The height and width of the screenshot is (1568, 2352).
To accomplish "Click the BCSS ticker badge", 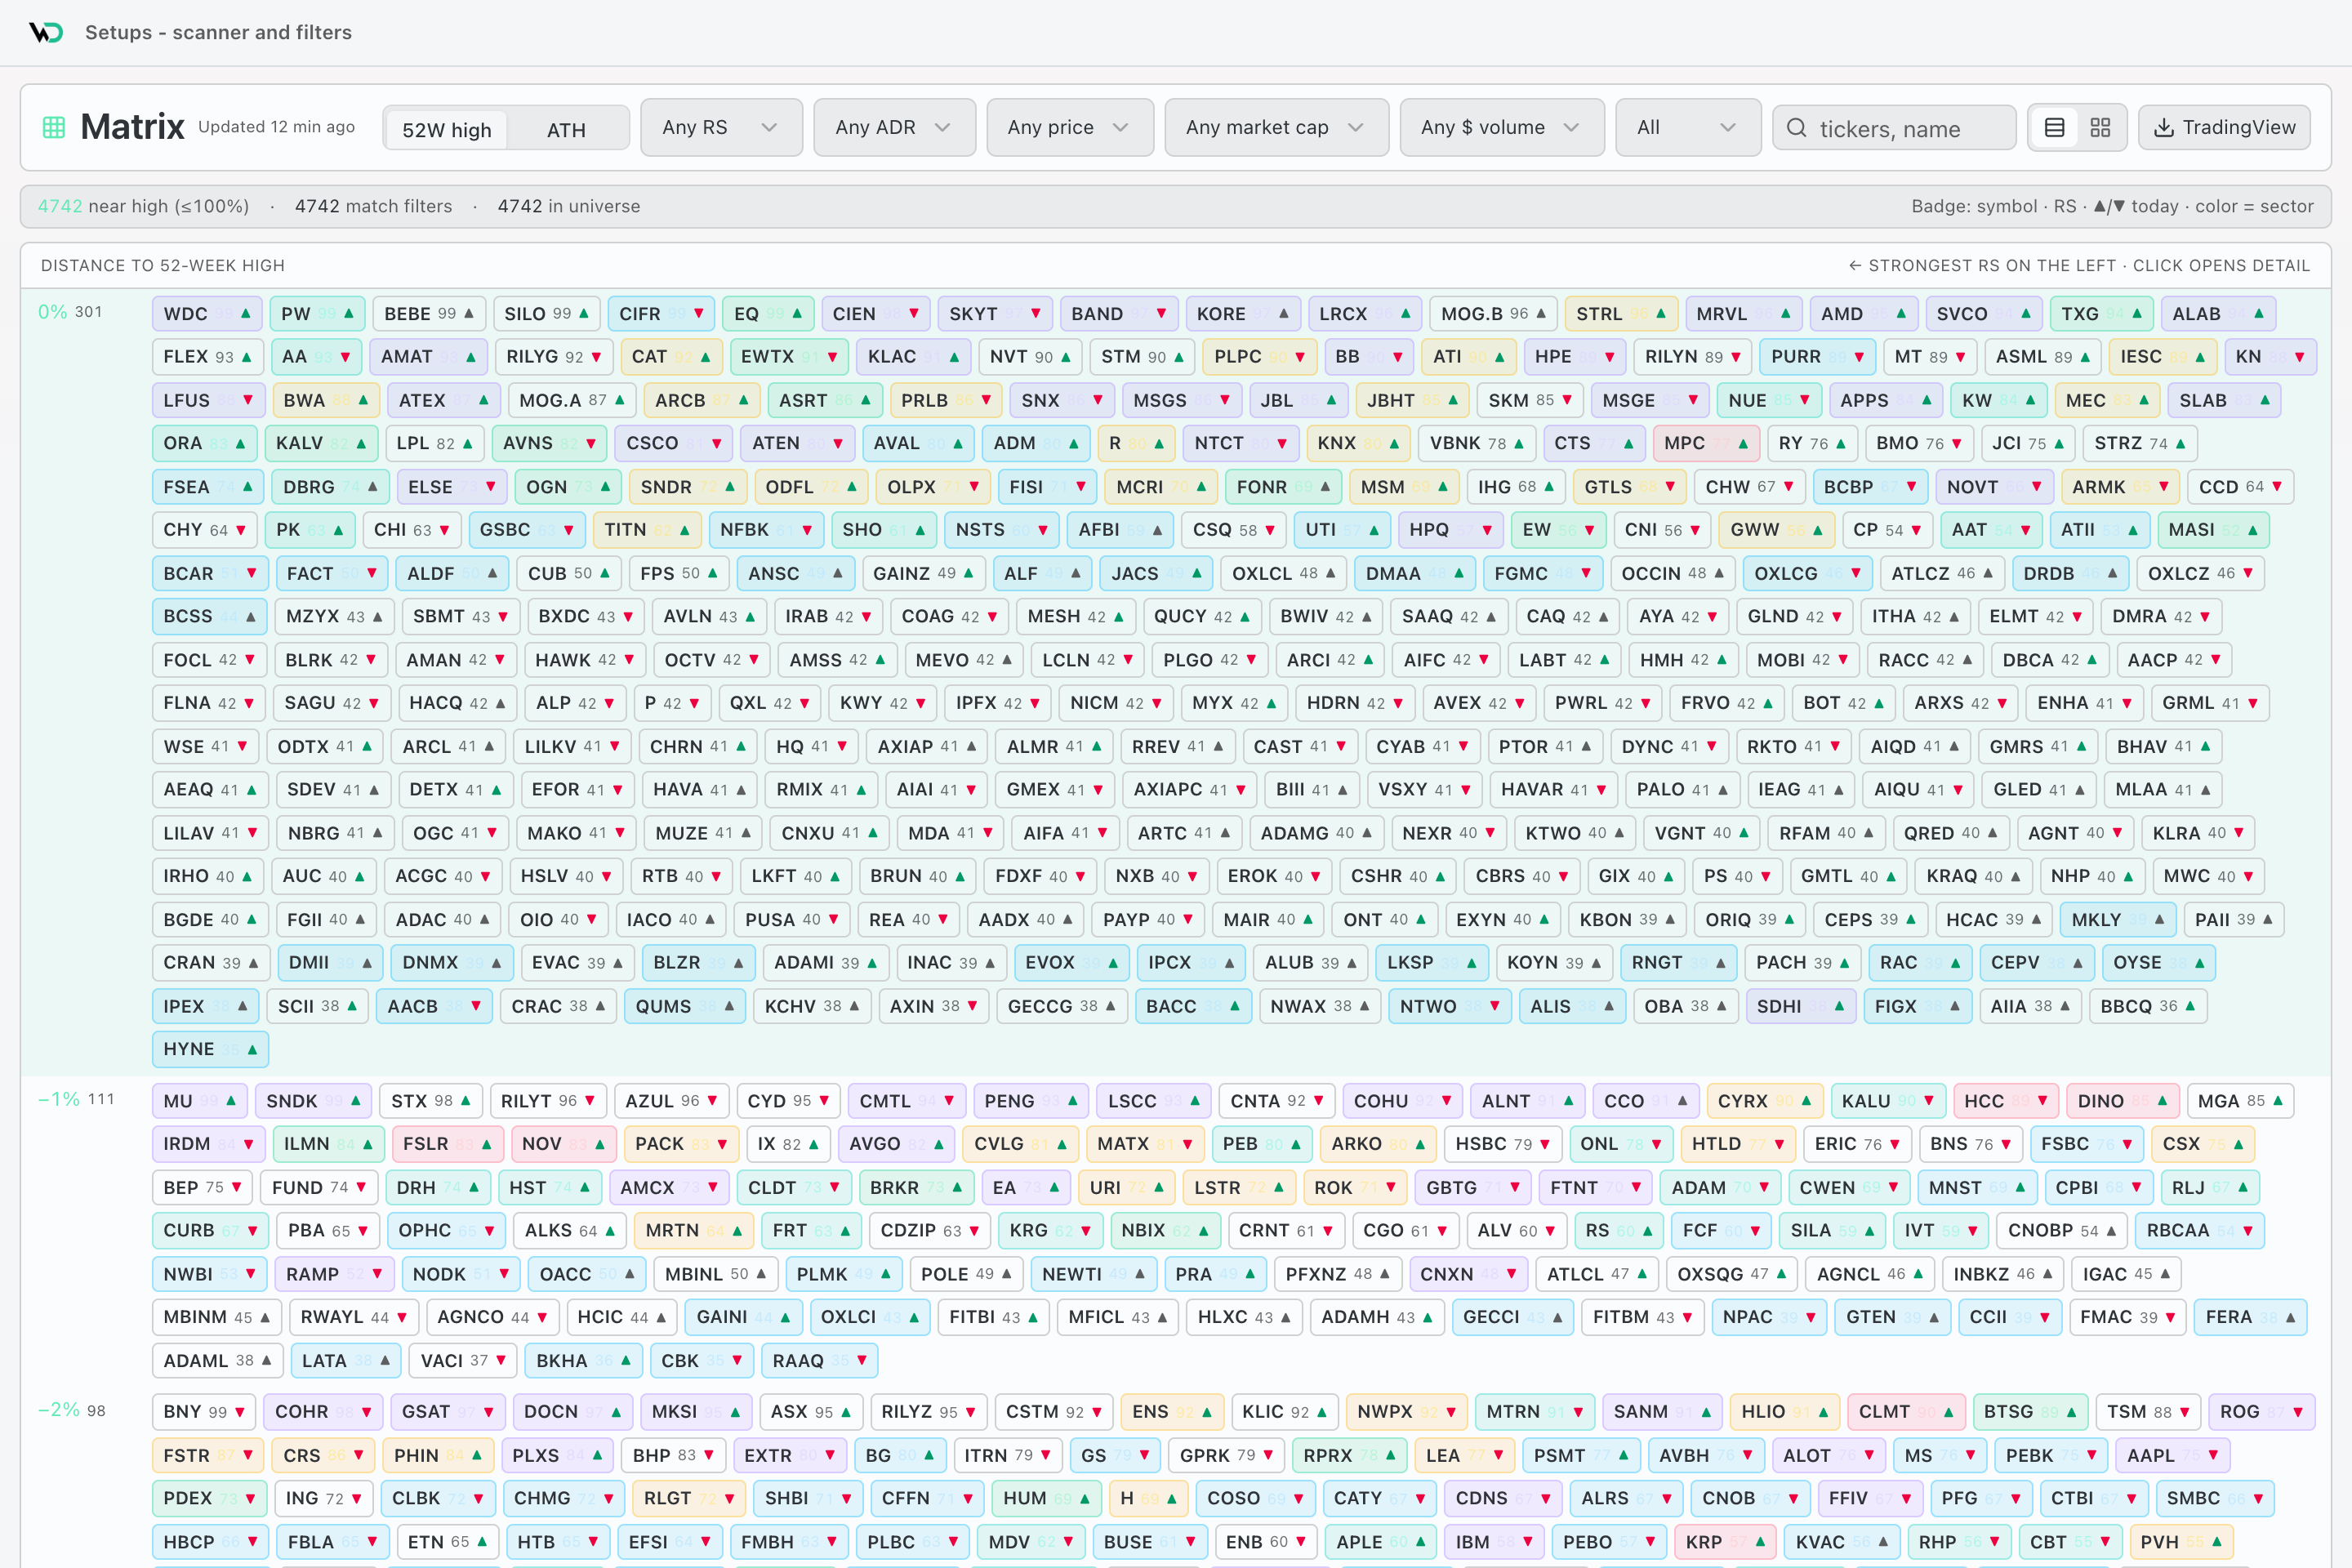I will coord(209,616).
